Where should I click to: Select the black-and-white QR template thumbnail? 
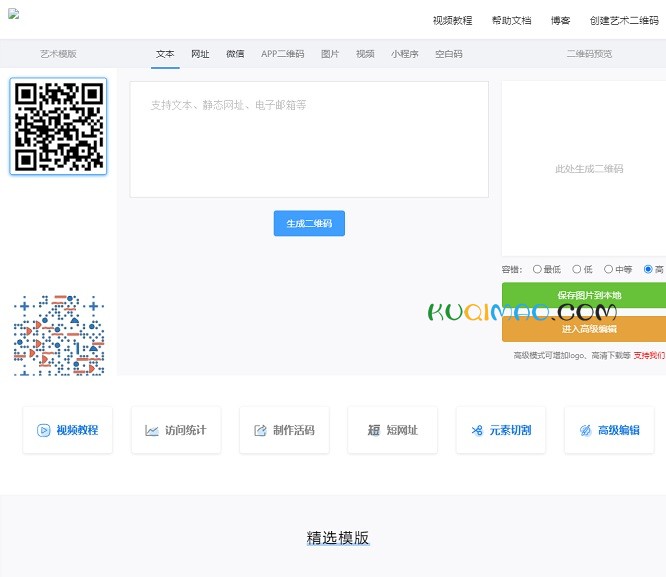pyautogui.click(x=58, y=126)
